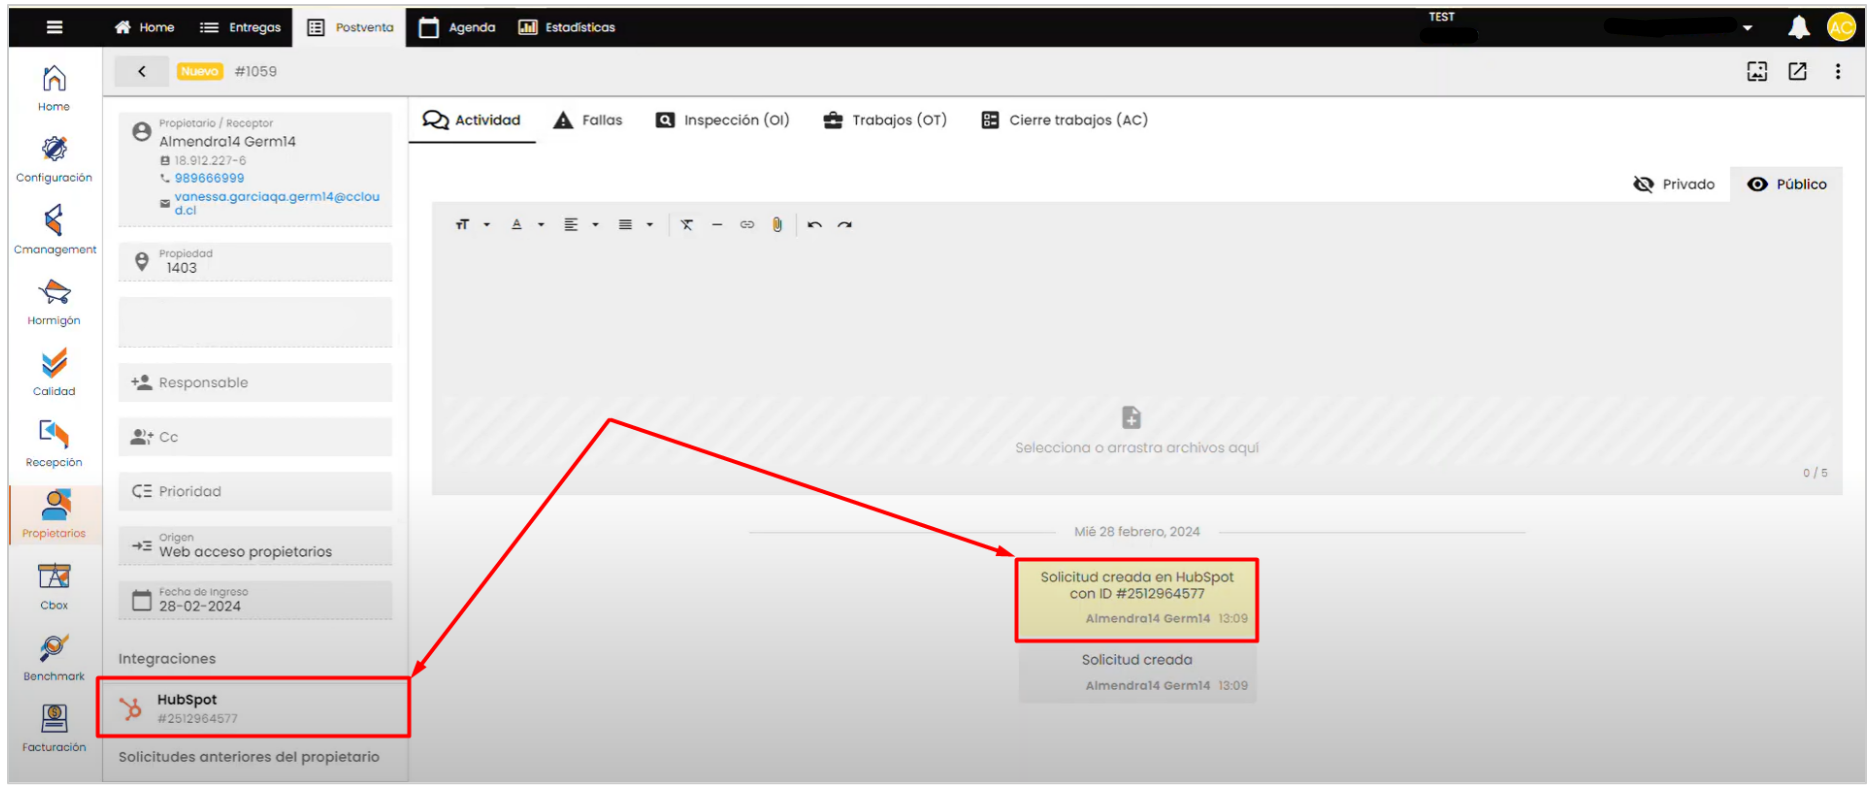Open the notifications bell
The height and width of the screenshot is (792, 1870).
pyautogui.click(x=1798, y=27)
